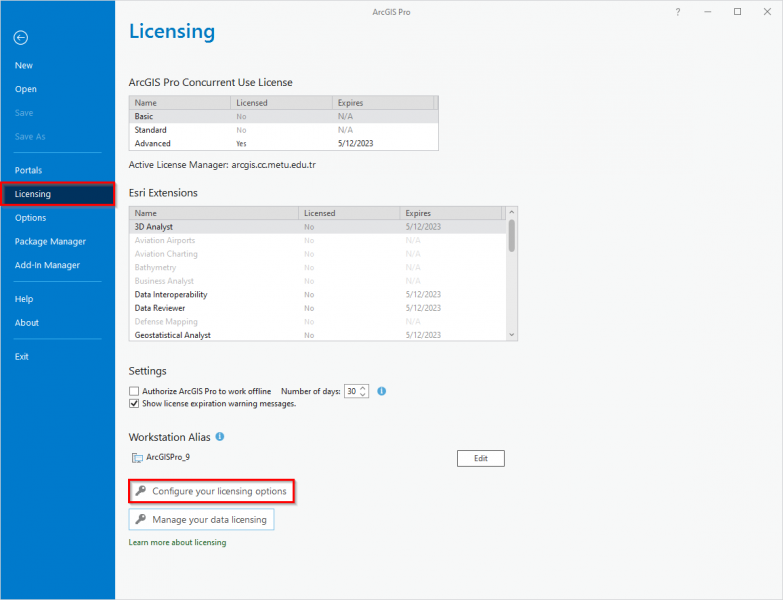Screen dimensions: 783x600
Task: Maximize the ArcGIS Pro window
Action: 738,11
